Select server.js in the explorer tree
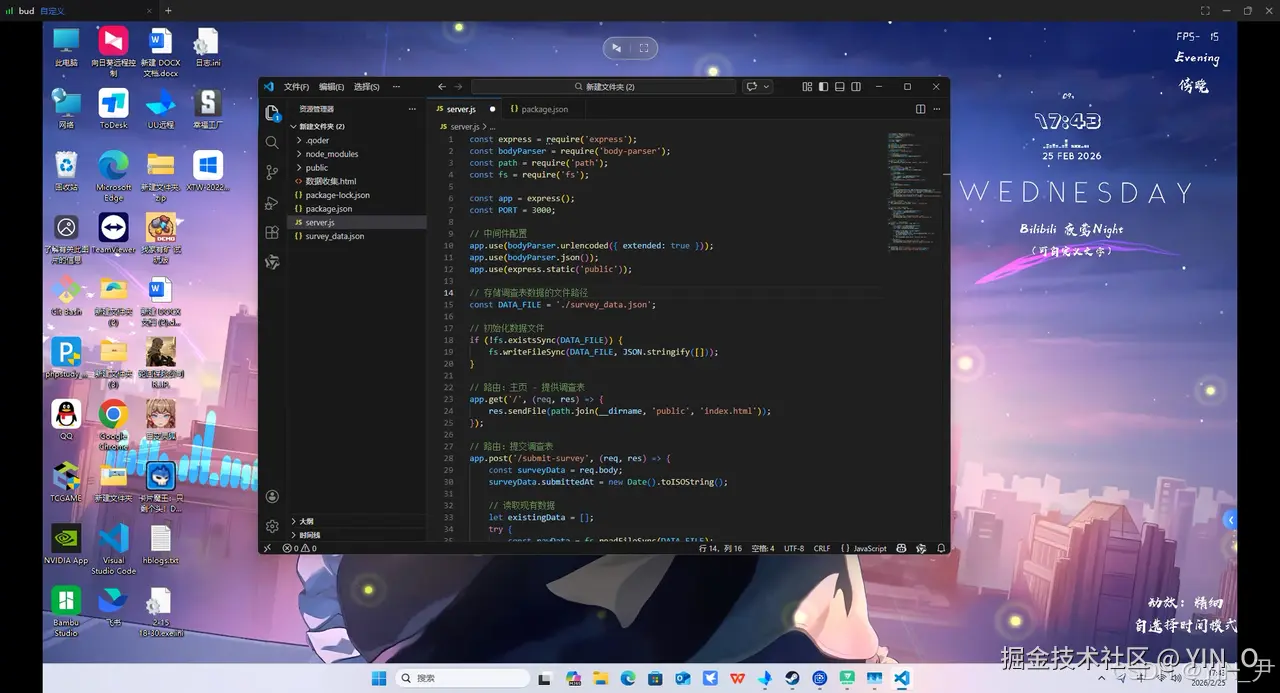 tap(357, 222)
